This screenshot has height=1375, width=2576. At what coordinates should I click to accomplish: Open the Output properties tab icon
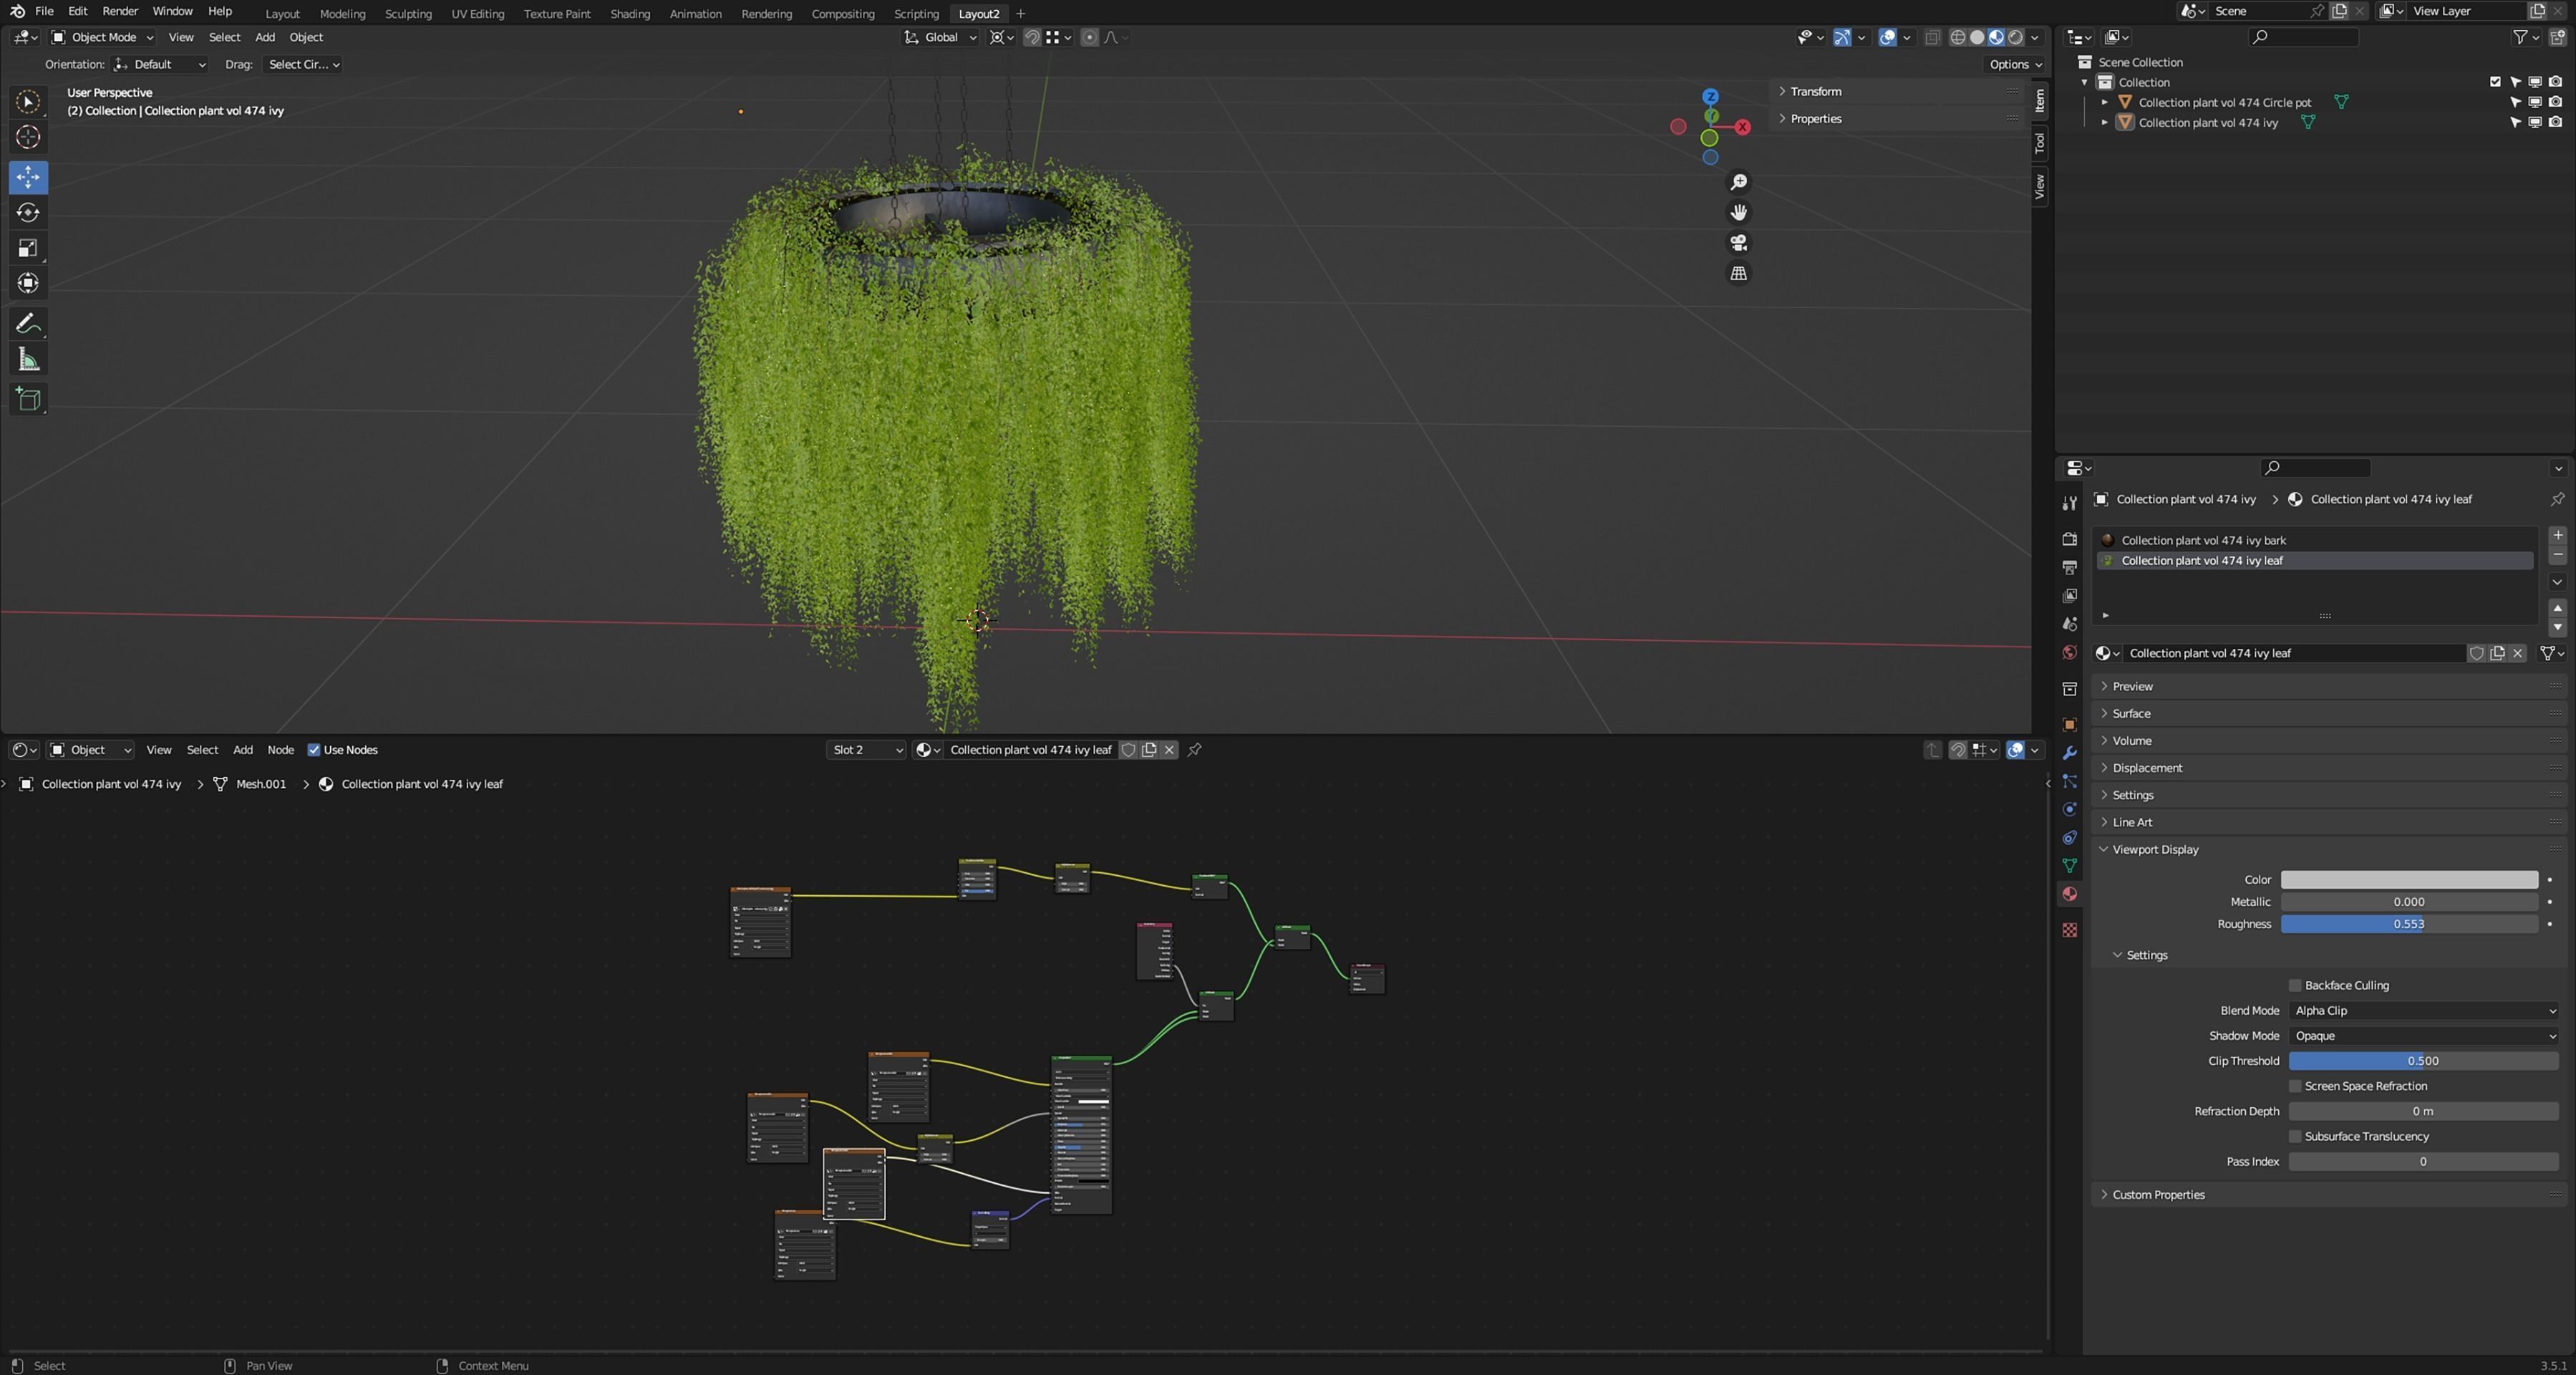[x=2069, y=567]
